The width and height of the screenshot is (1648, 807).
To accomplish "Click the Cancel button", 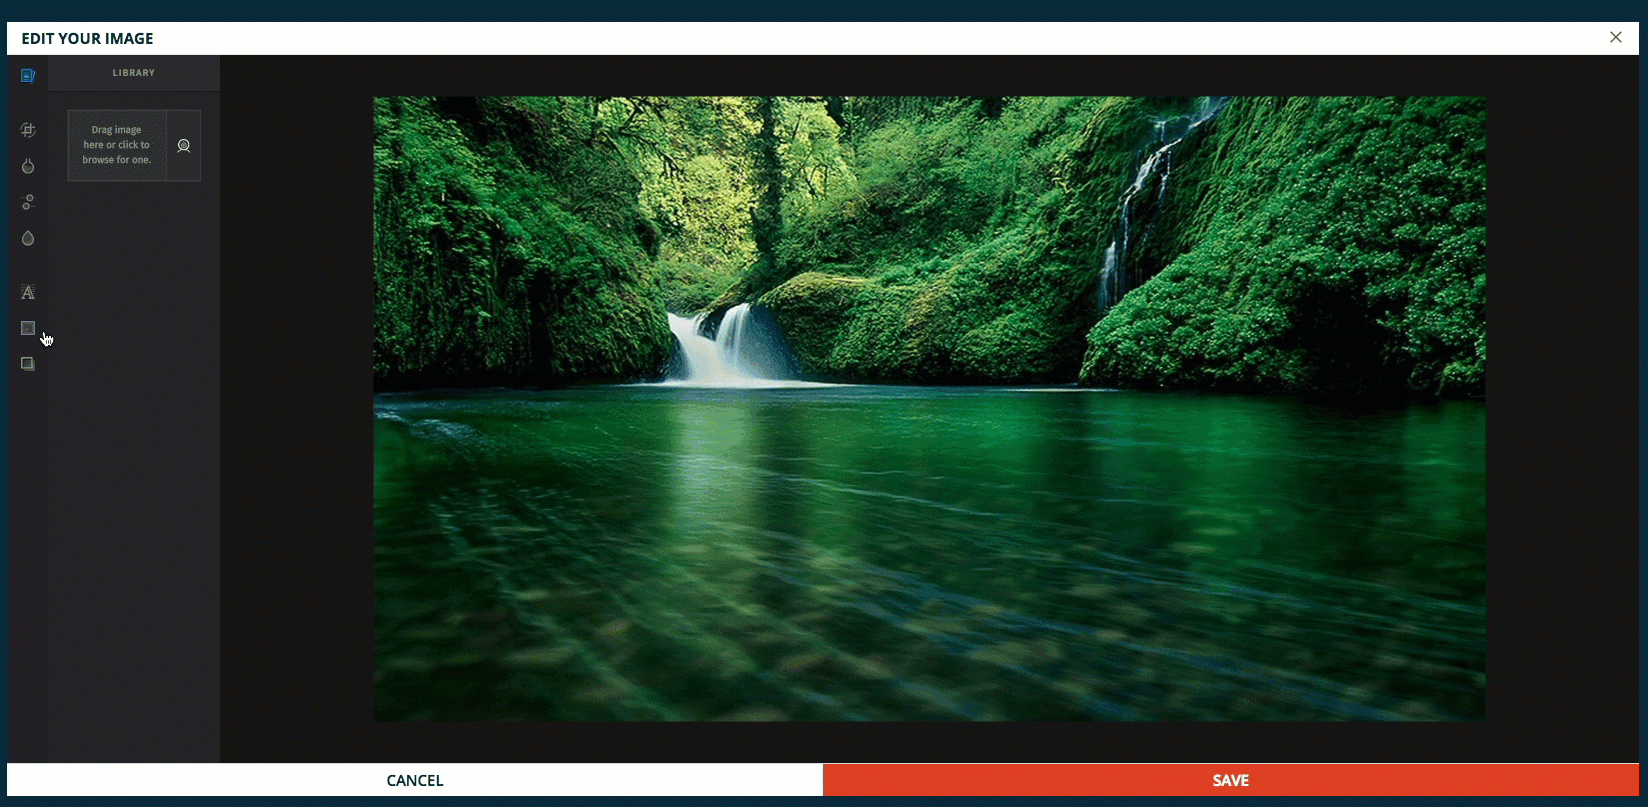I will pos(415,780).
